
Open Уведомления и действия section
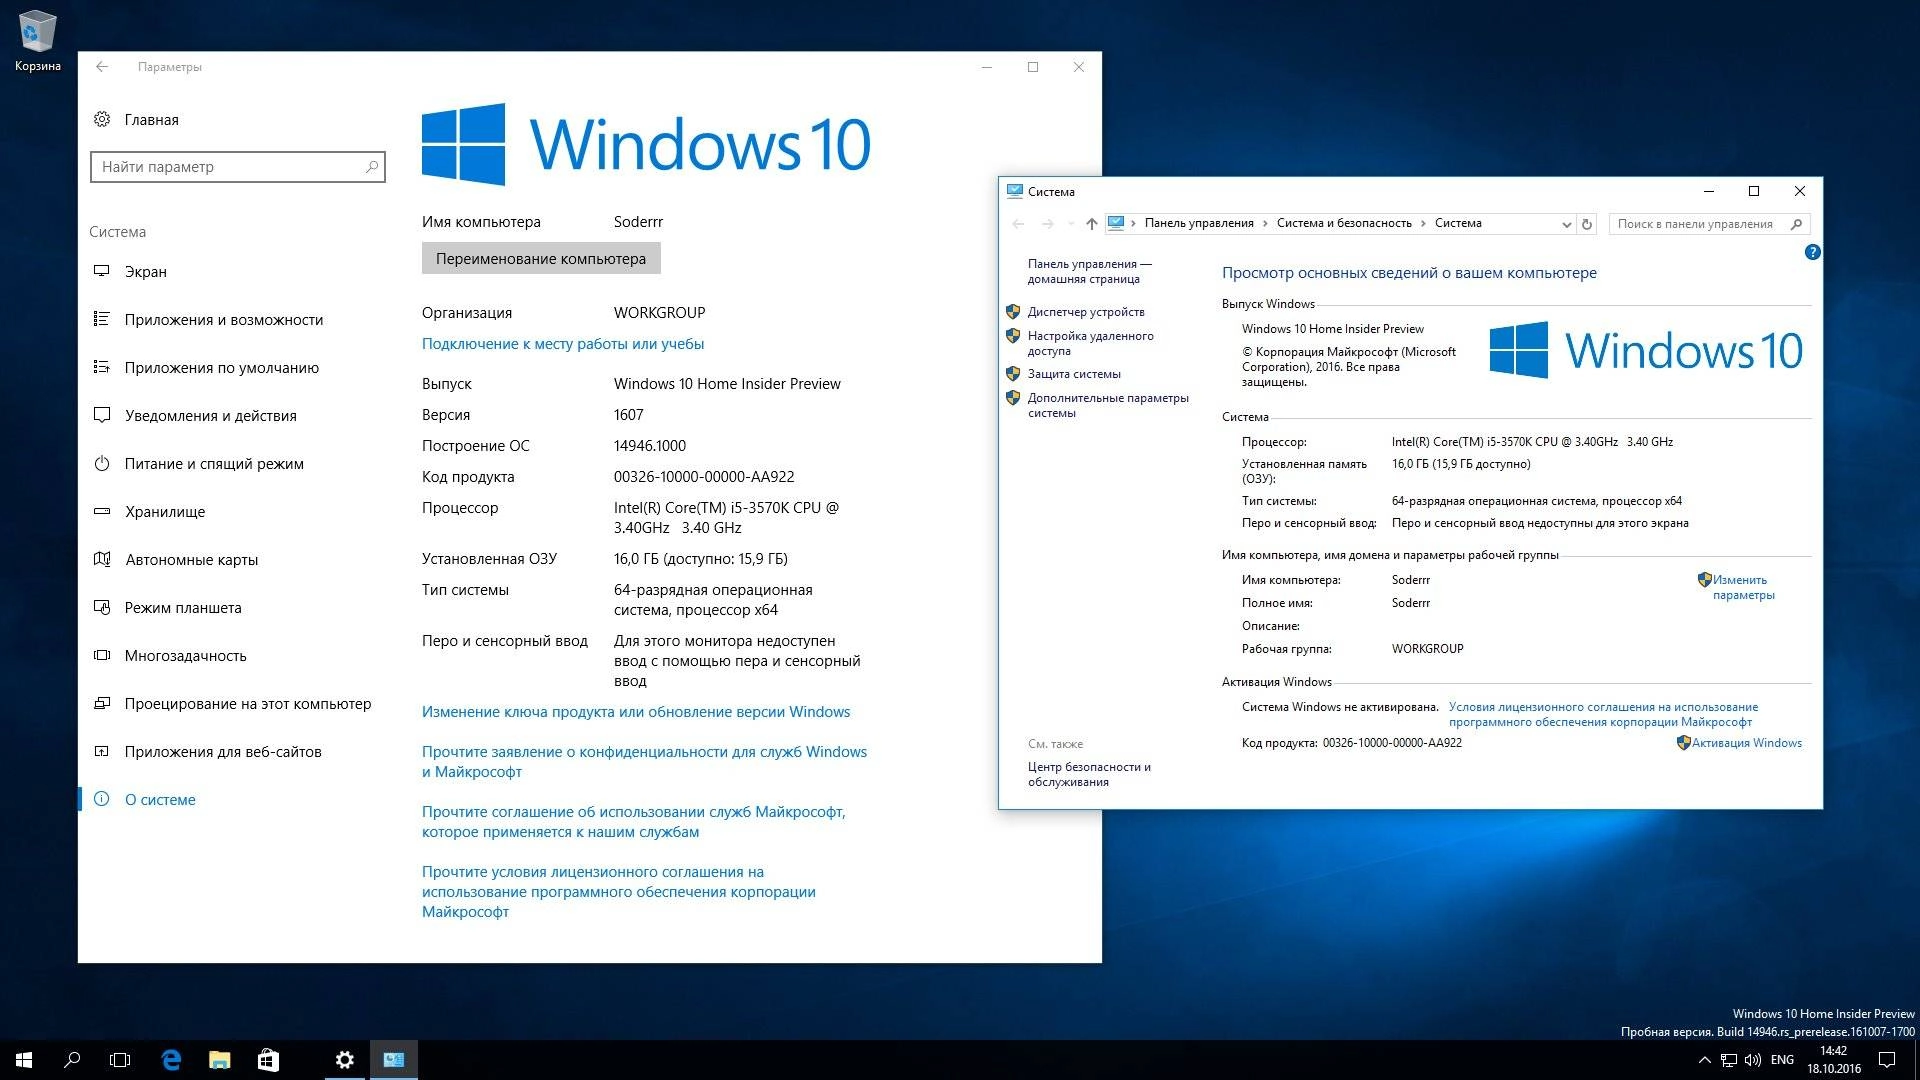(x=195, y=416)
